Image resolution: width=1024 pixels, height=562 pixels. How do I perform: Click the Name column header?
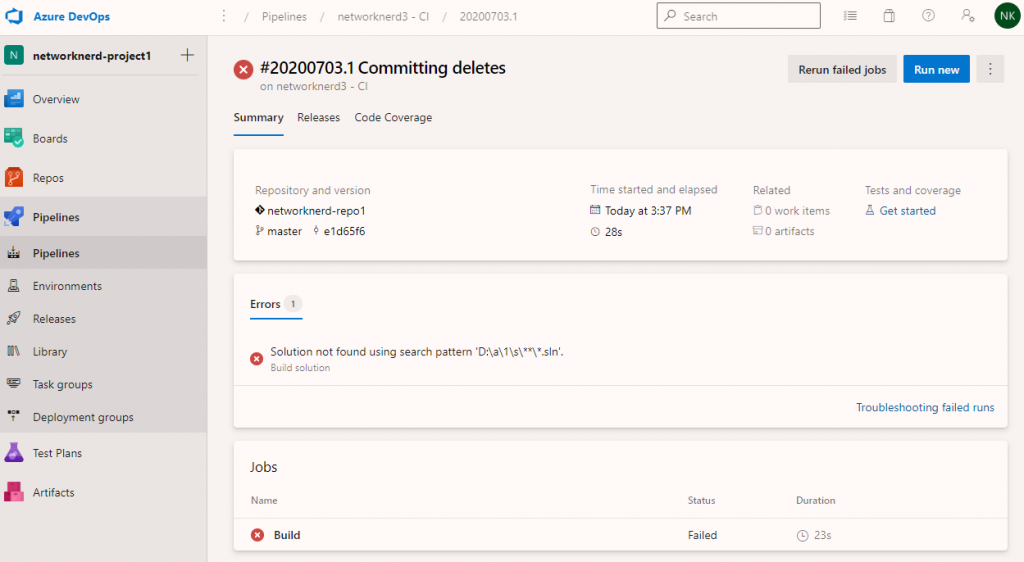point(264,501)
